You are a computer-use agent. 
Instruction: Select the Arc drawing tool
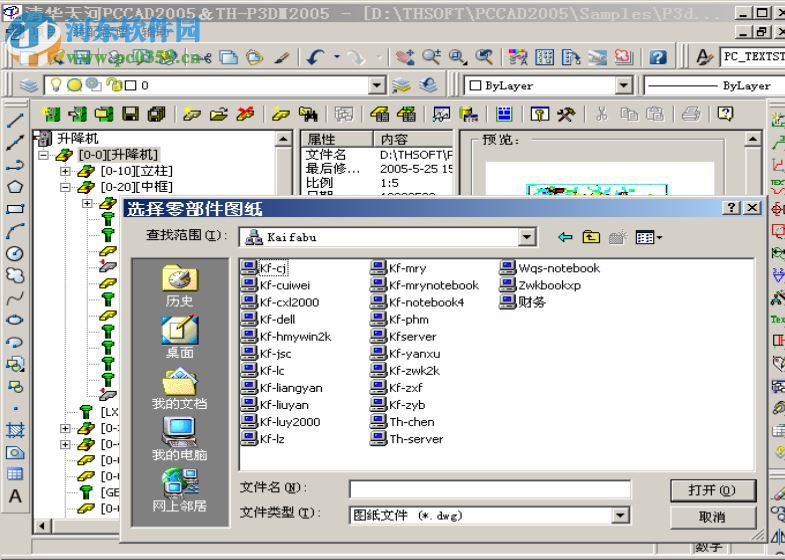point(15,231)
